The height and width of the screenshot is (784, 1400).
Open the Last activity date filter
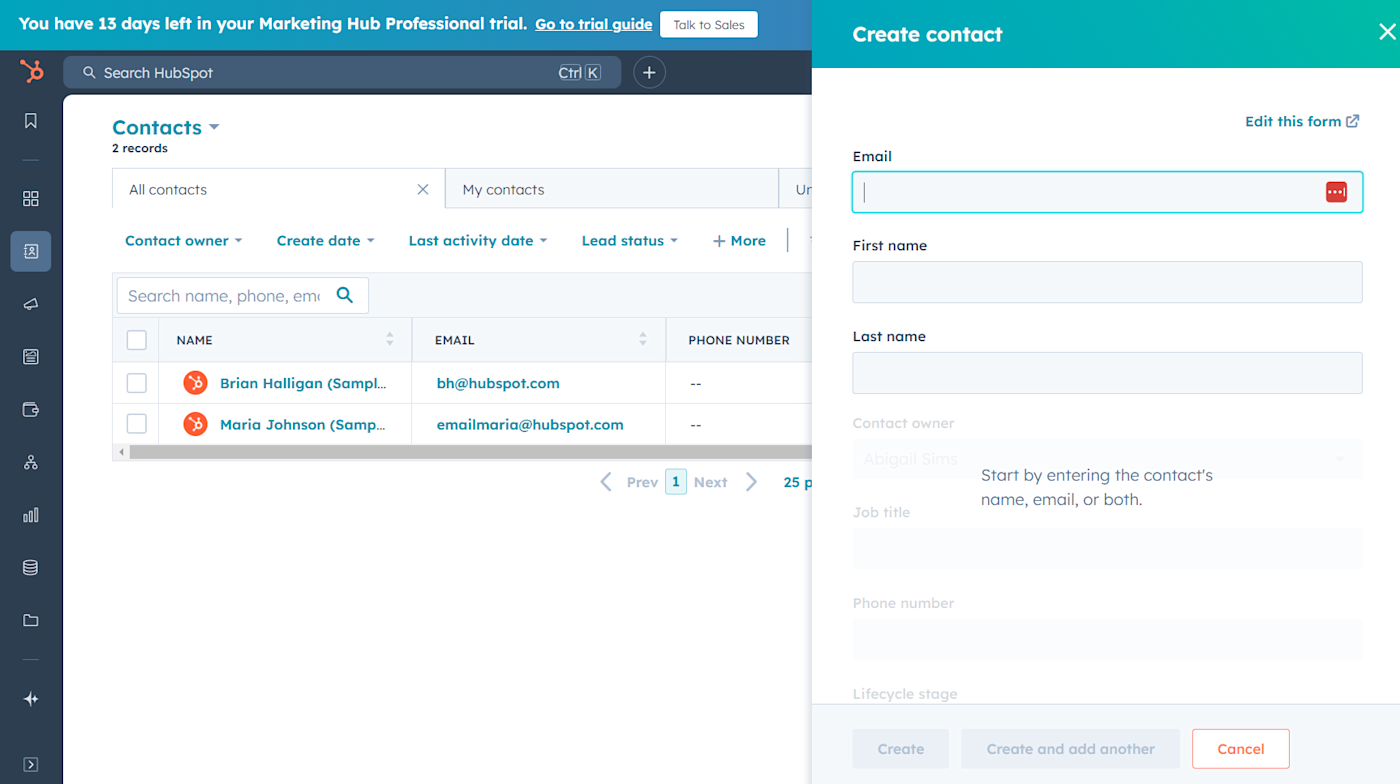(x=478, y=241)
